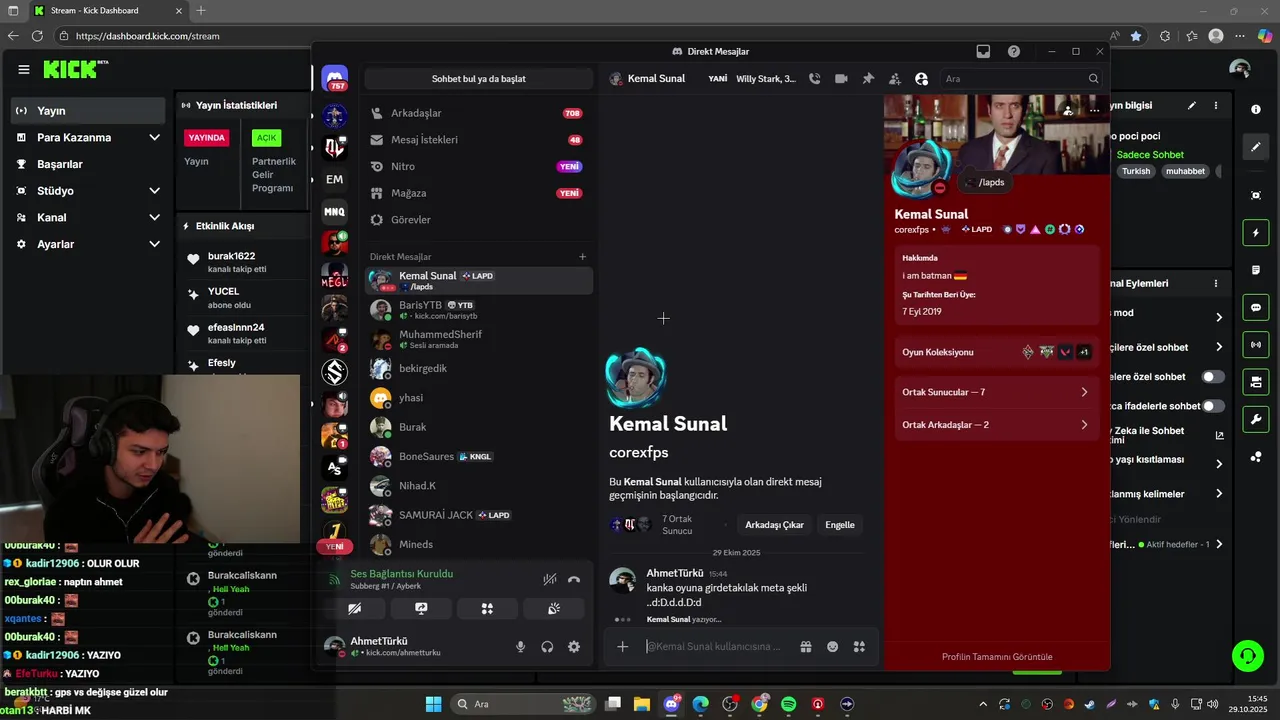Open Kick info icon in right rail

click(x=1256, y=109)
